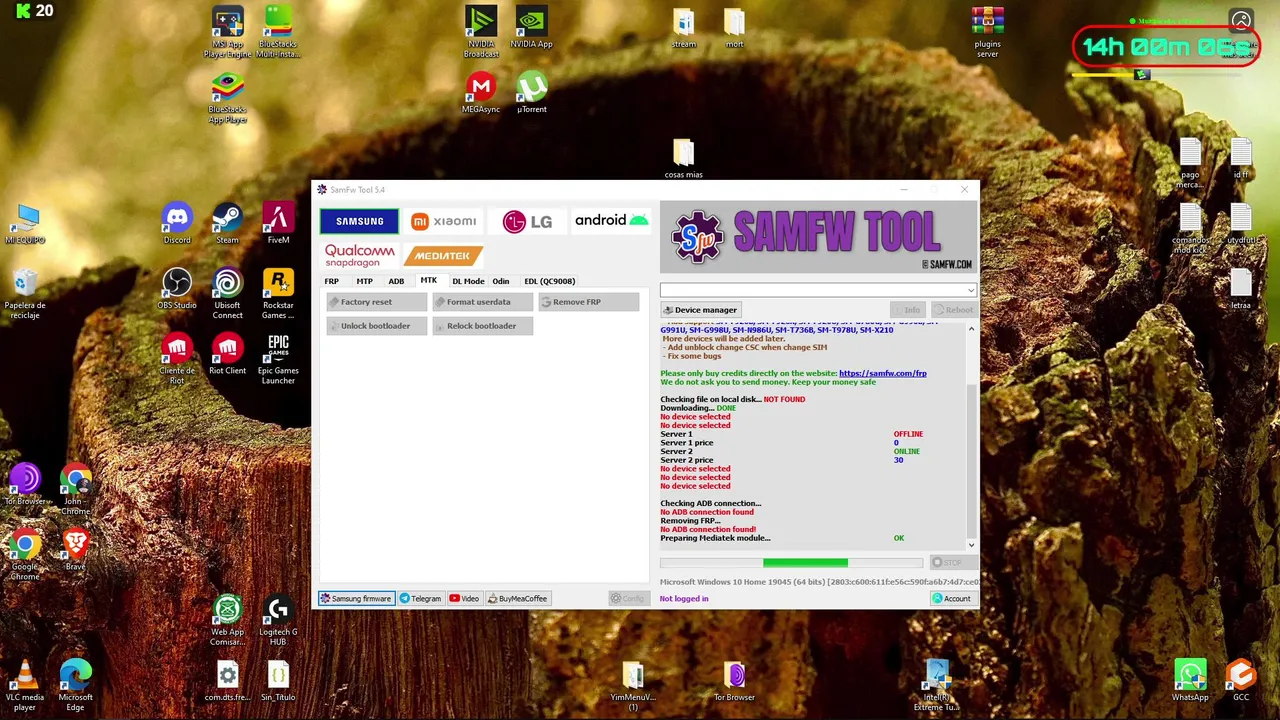1280x720 pixels.
Task: Click the log scrollbar up arrow
Action: (x=970, y=329)
